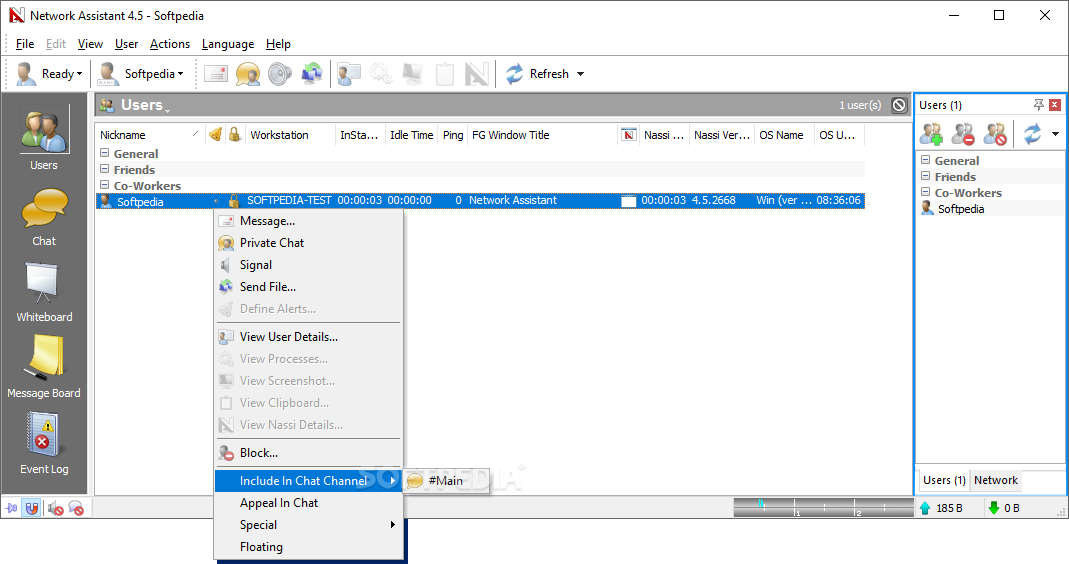Screen dimensions: 1069x564
Task: Click the private chat toolbar icon
Action: 248,74
